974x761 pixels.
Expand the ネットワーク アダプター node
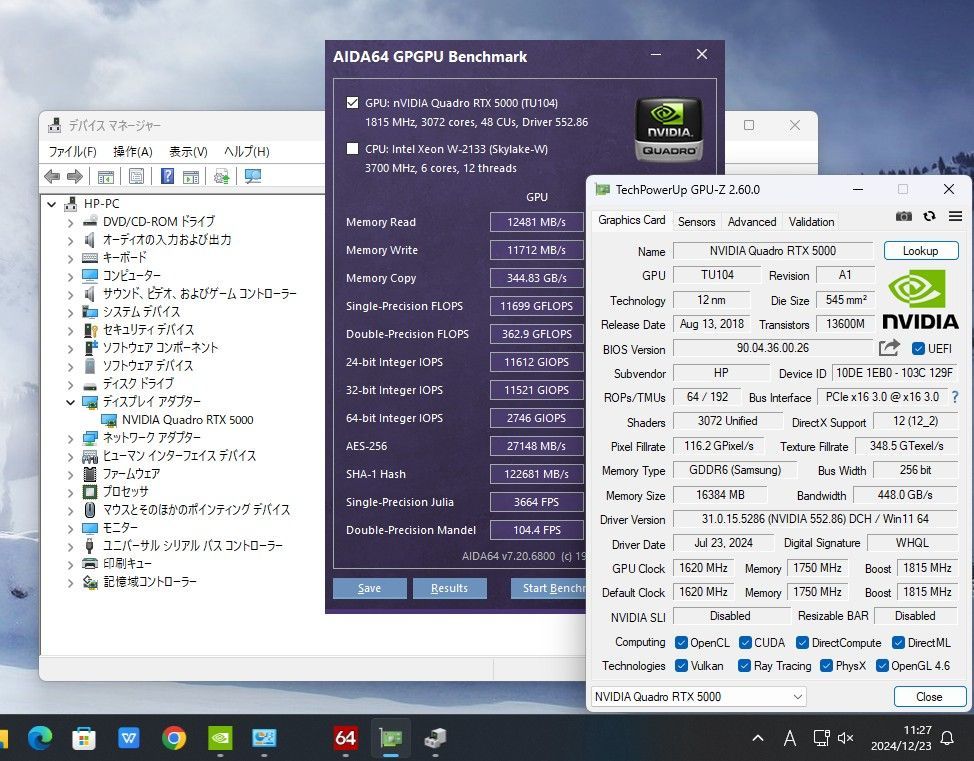click(70, 439)
